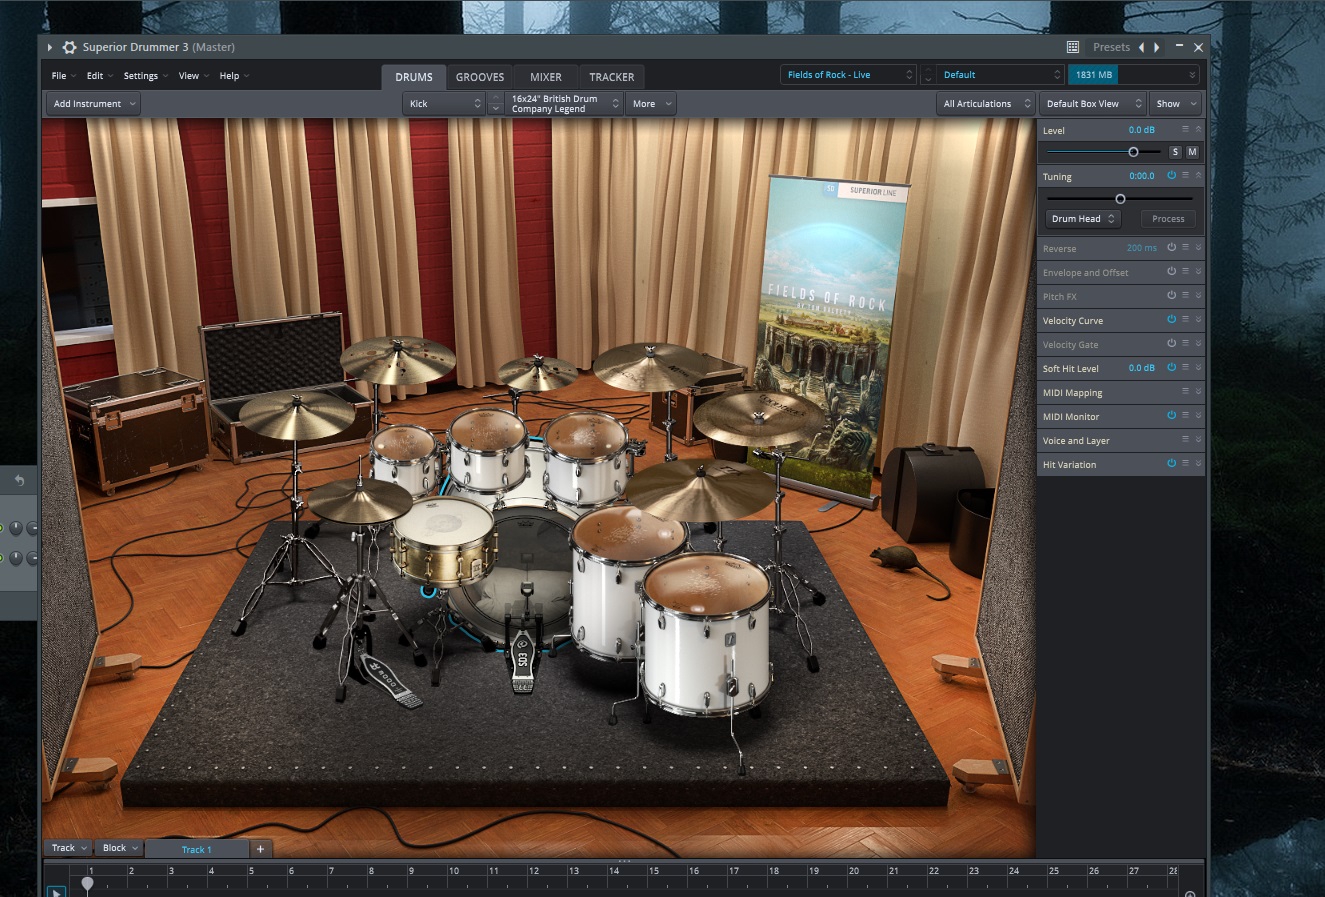Open the Envelope and Offset hamburger menu

pyautogui.click(x=1185, y=272)
